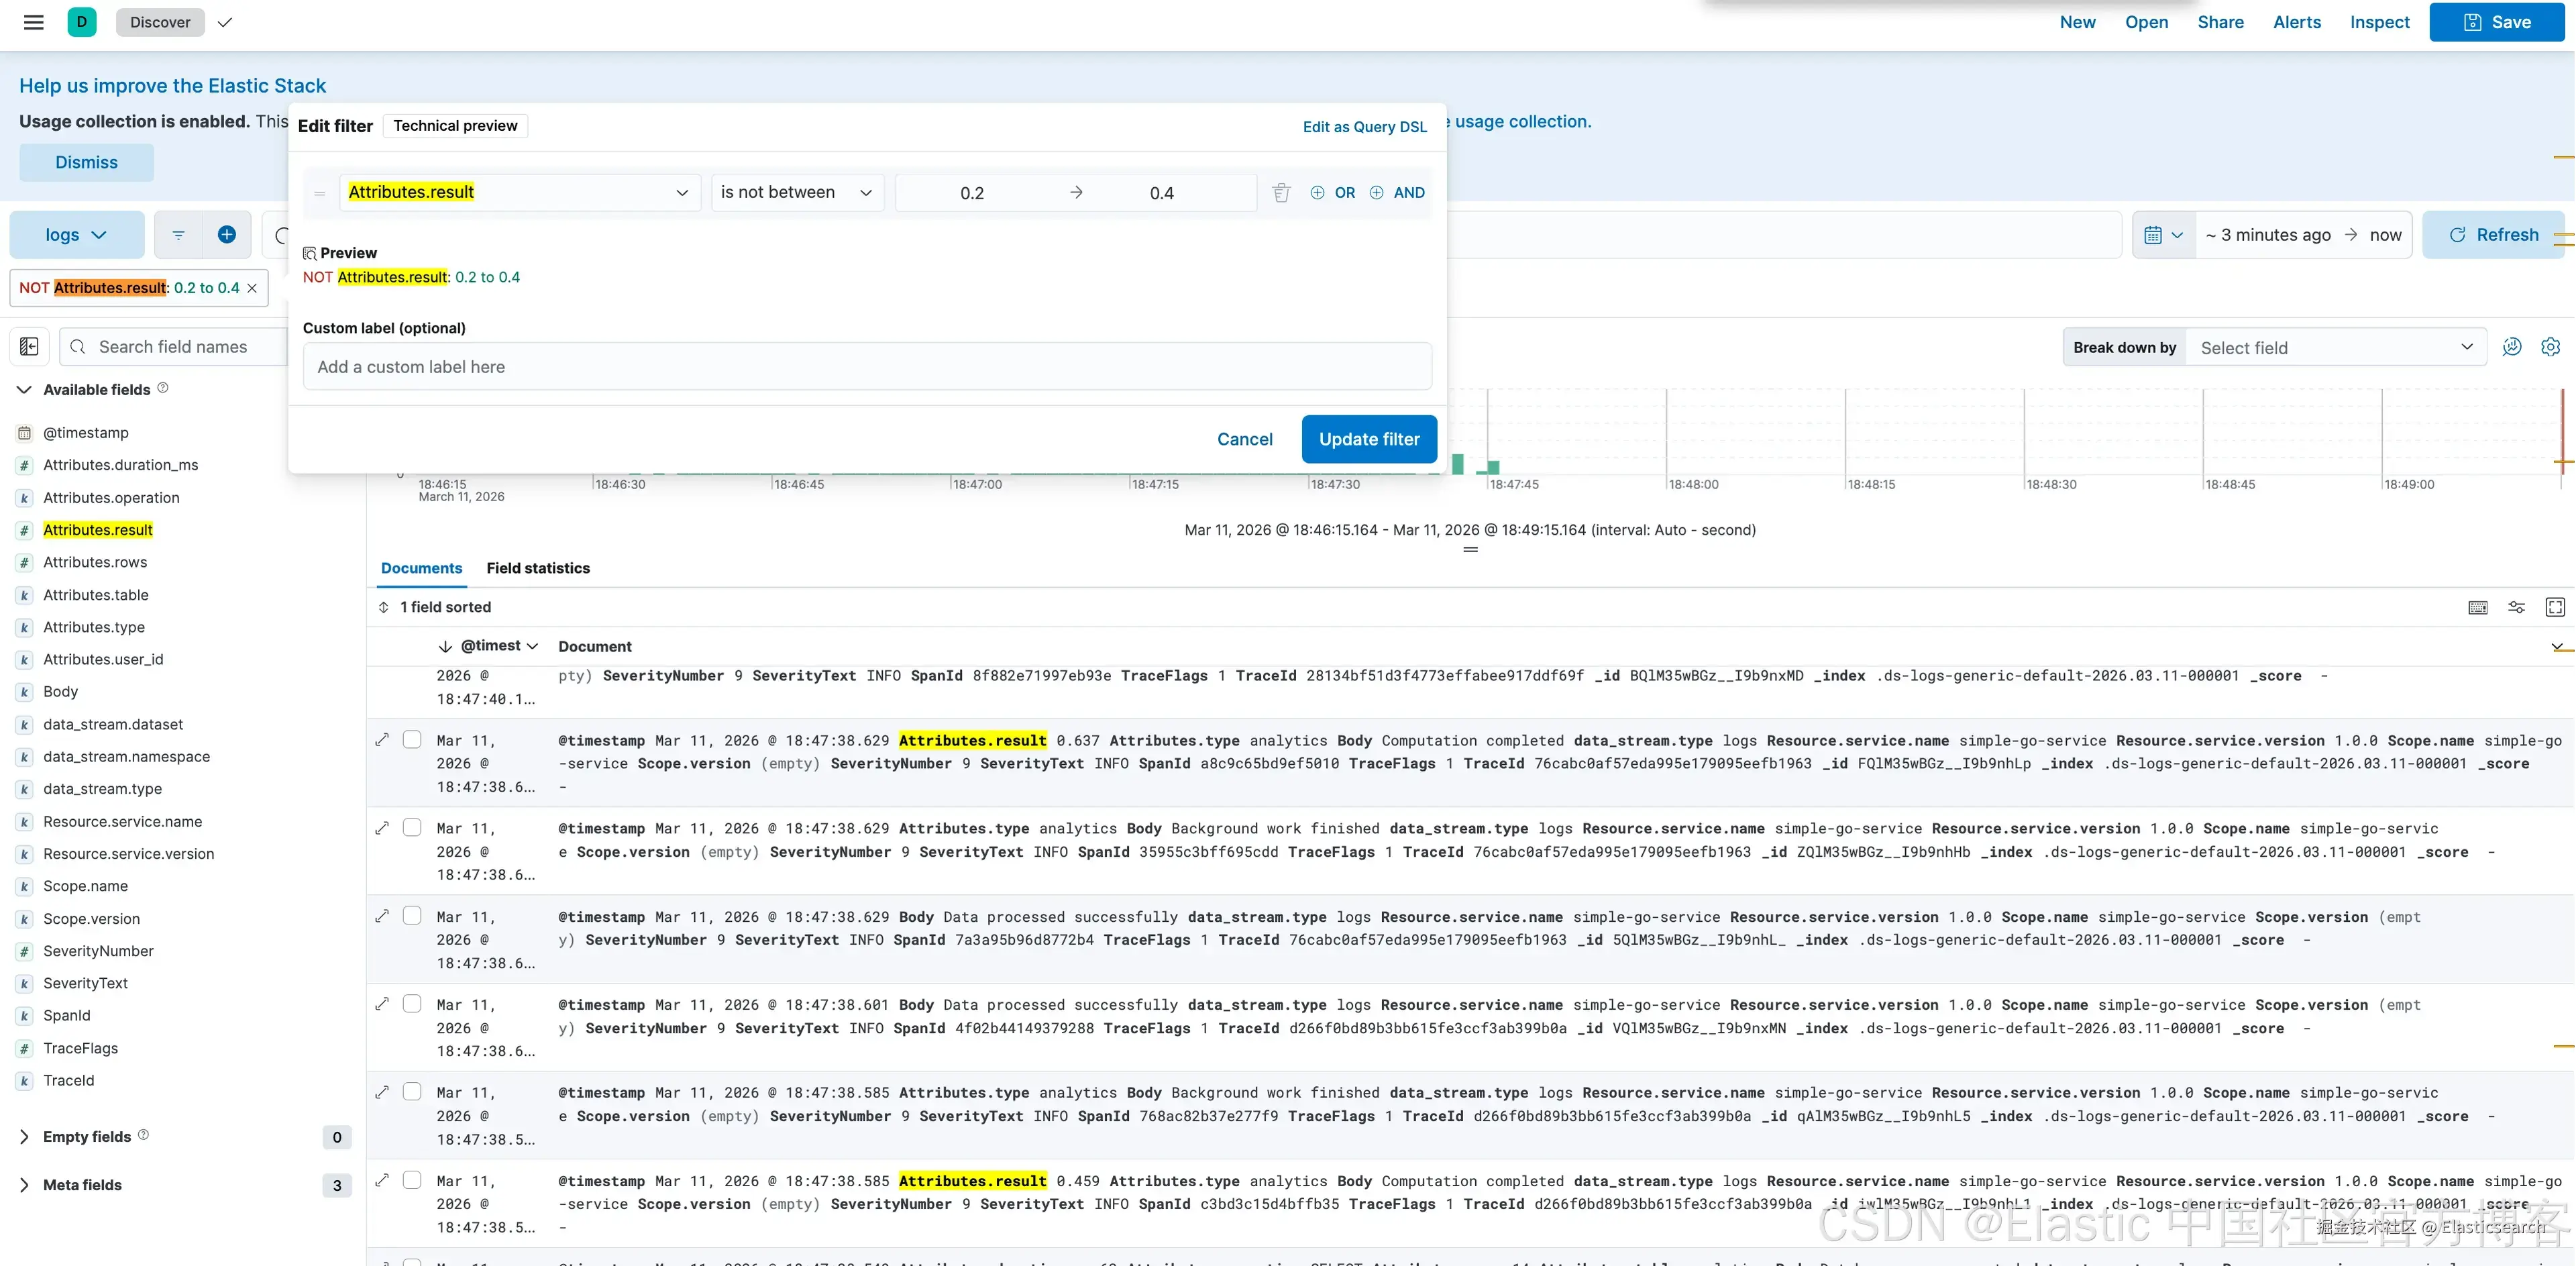Tick checkbox for the Attributes.result 0.459 row
This screenshot has width=2576, height=1266.
click(x=412, y=1180)
